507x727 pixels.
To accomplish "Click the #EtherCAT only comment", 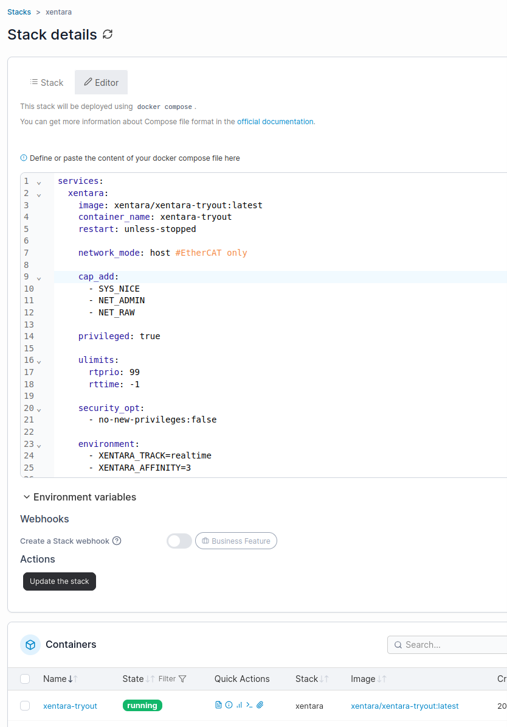I will (211, 253).
